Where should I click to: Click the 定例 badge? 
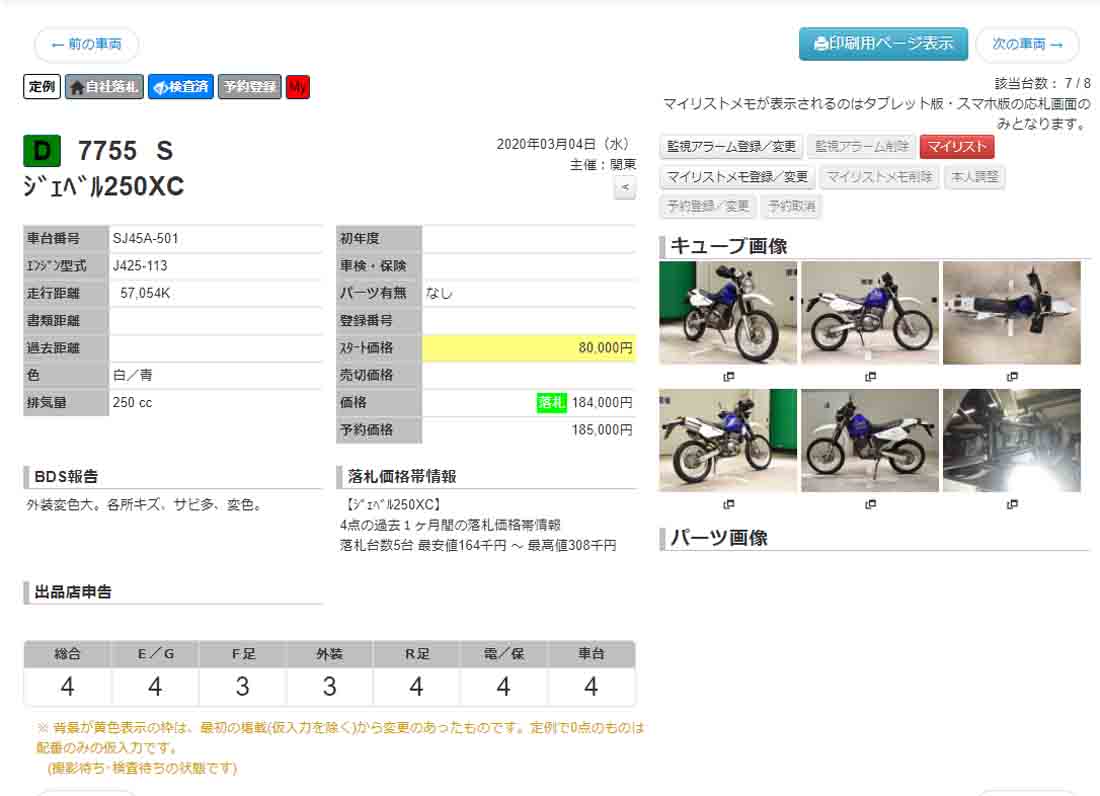point(42,87)
